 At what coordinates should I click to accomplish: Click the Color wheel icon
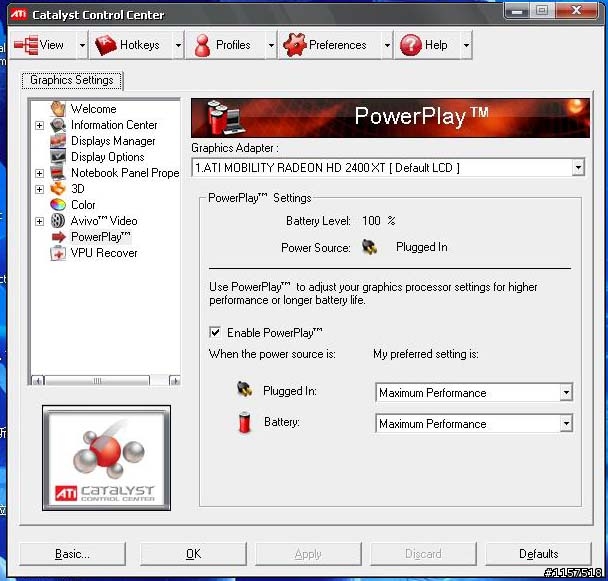[58, 204]
